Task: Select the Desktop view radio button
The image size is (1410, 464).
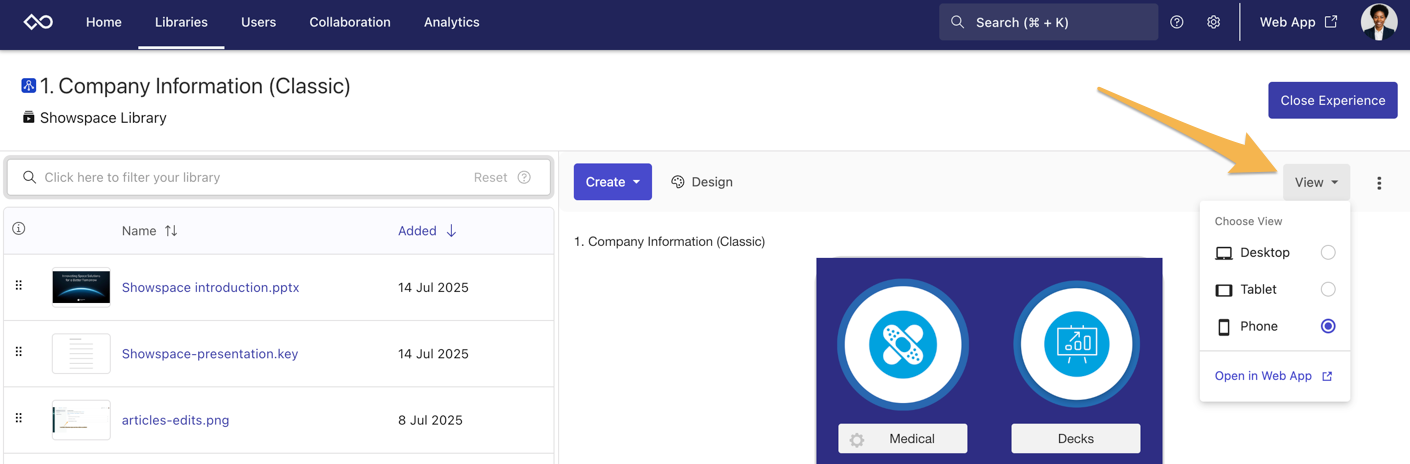Action: [x=1328, y=253]
